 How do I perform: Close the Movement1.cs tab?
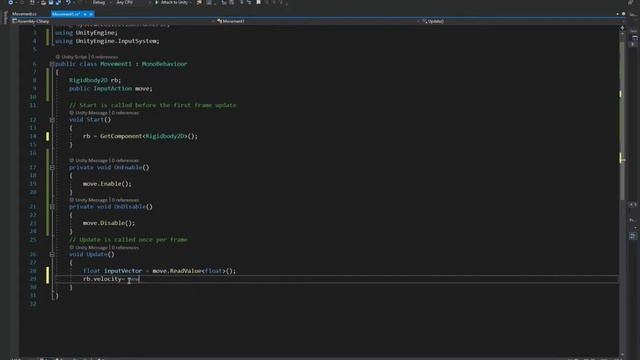91,14
